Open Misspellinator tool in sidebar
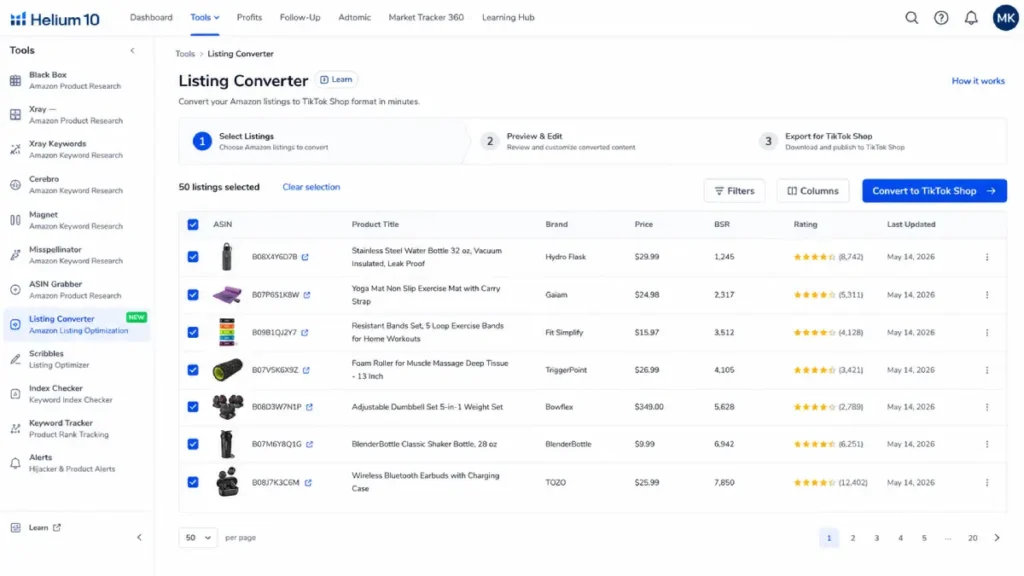The image size is (1024, 576). point(76,255)
